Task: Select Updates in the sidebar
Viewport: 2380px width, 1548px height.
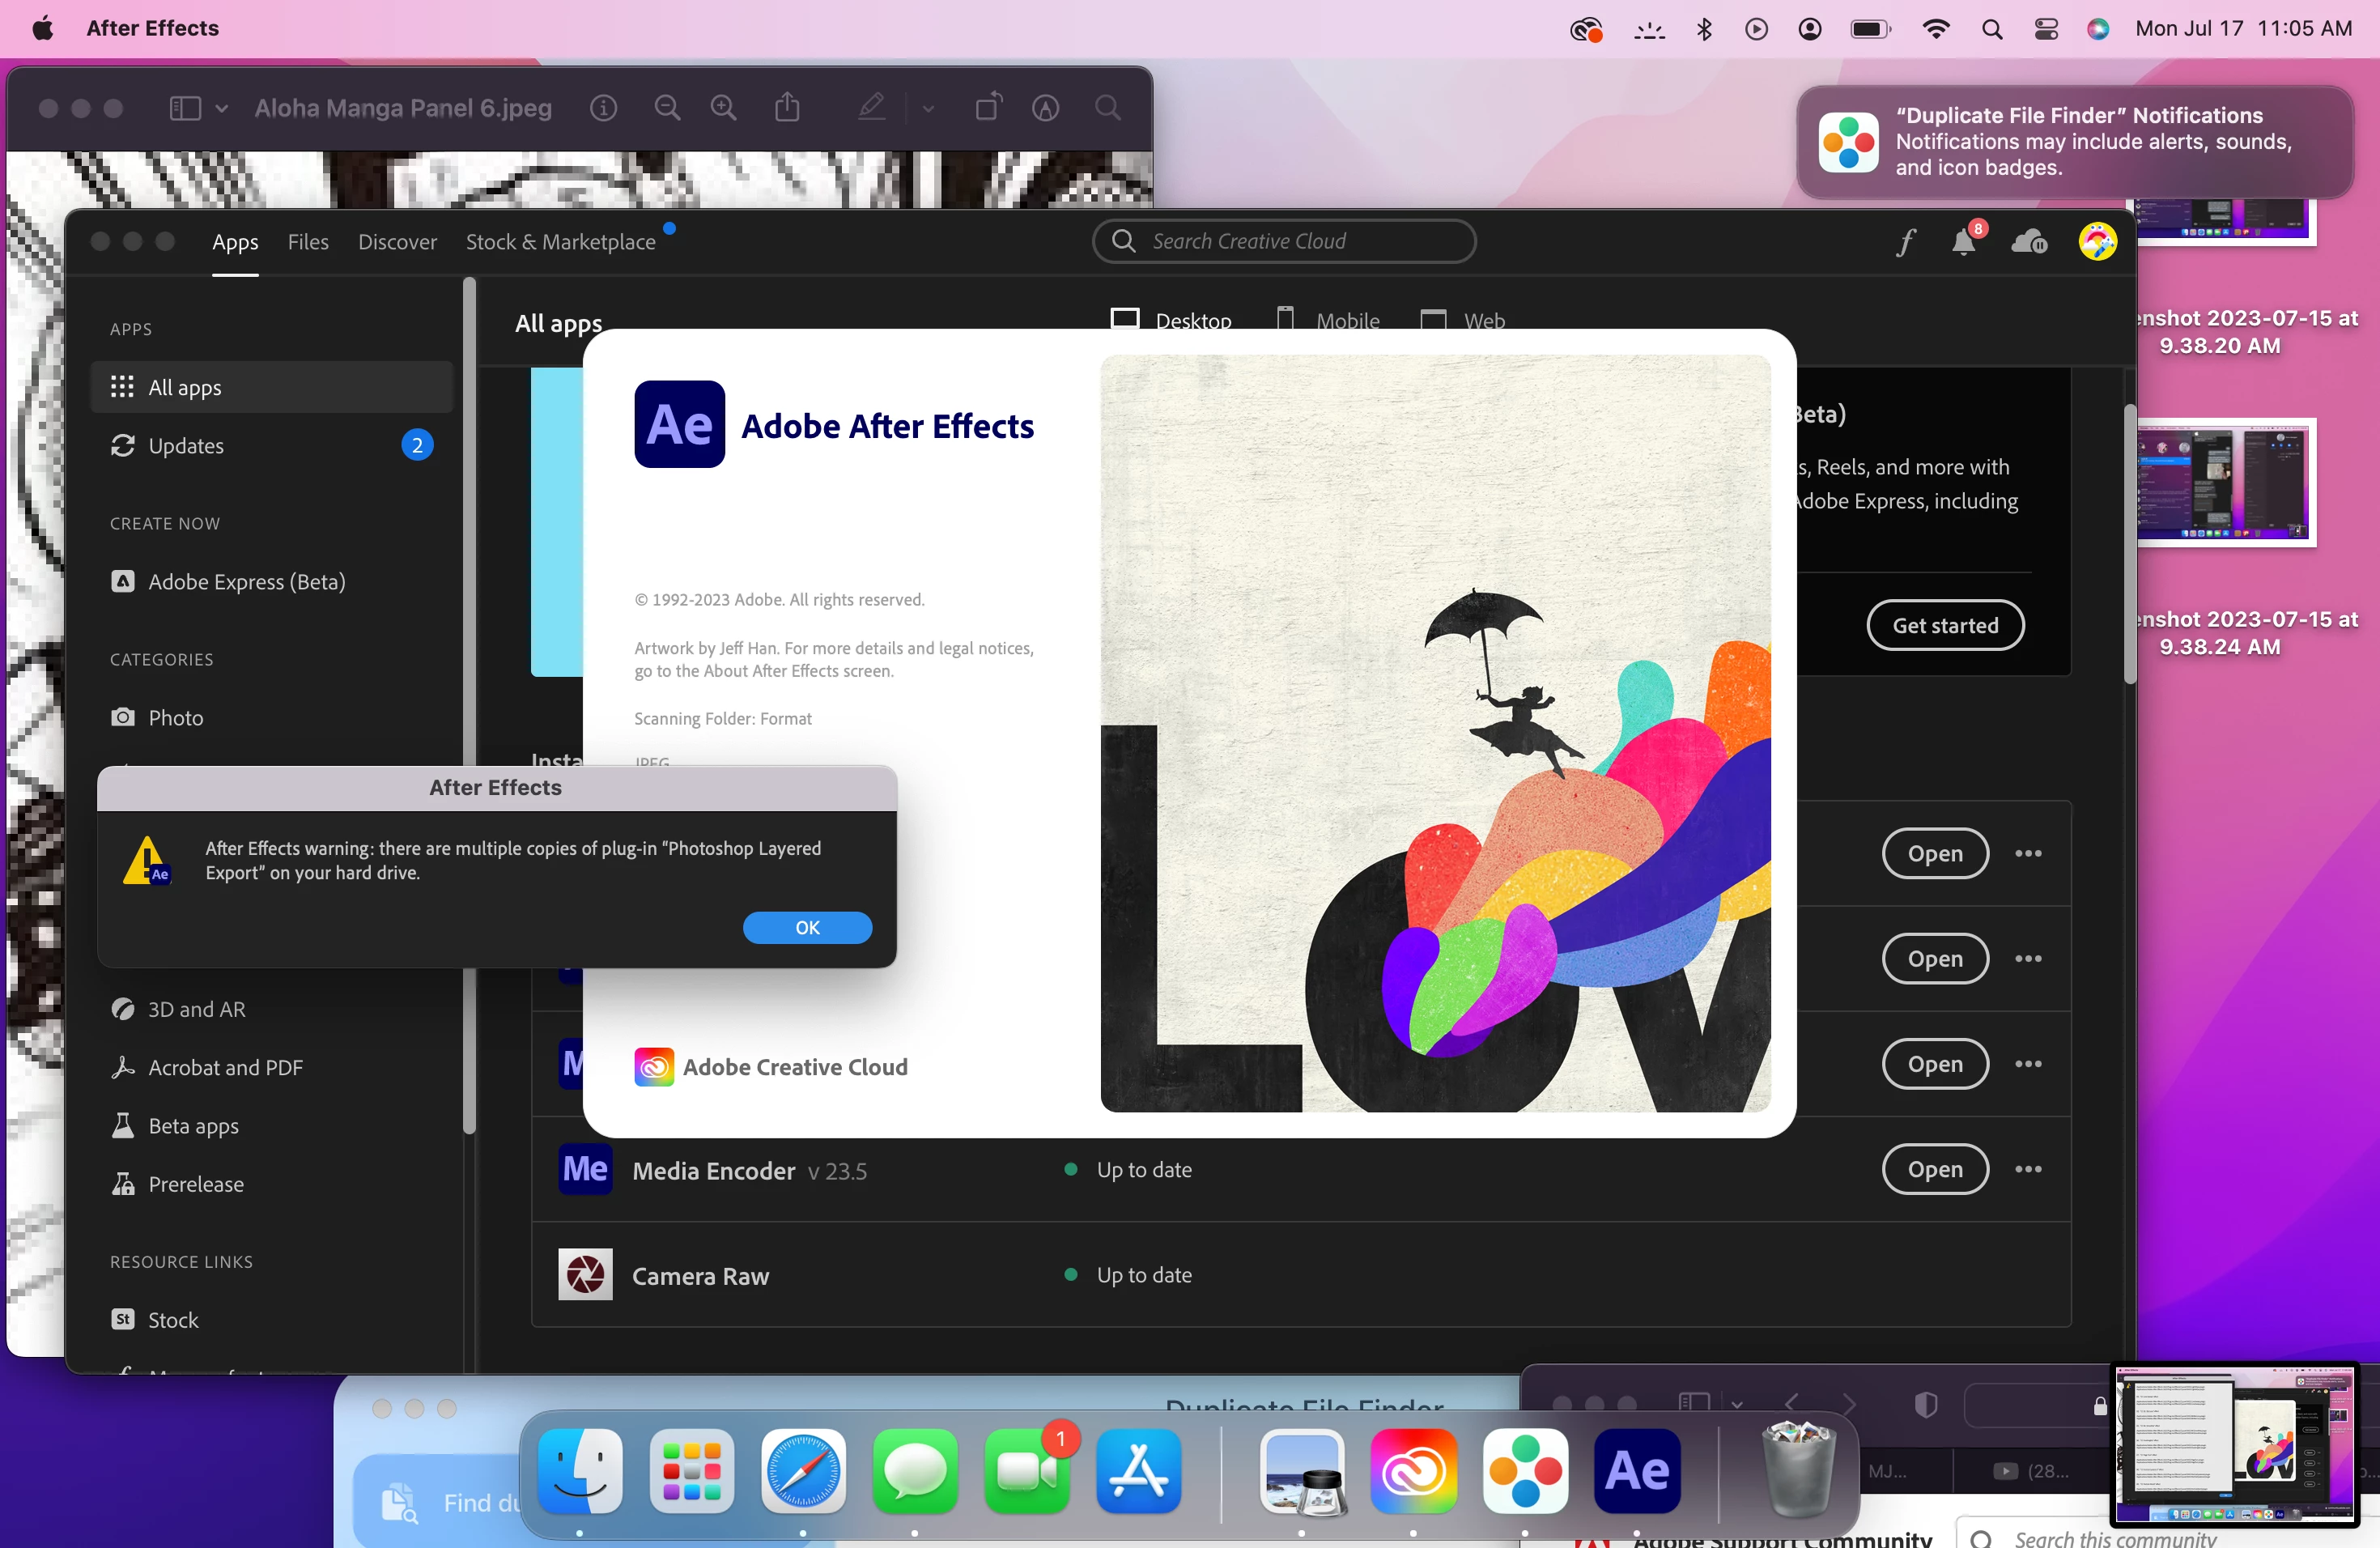Action: [186, 445]
